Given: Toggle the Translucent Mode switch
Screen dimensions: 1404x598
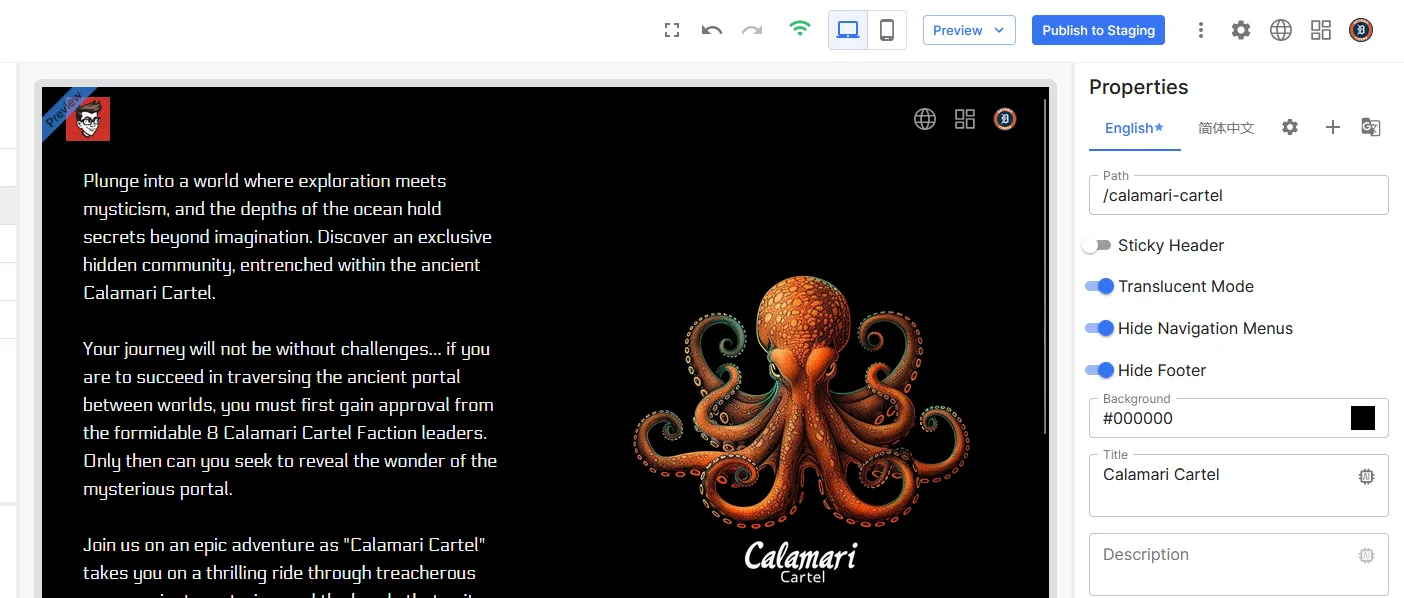Looking at the screenshot, I should pos(1099,286).
